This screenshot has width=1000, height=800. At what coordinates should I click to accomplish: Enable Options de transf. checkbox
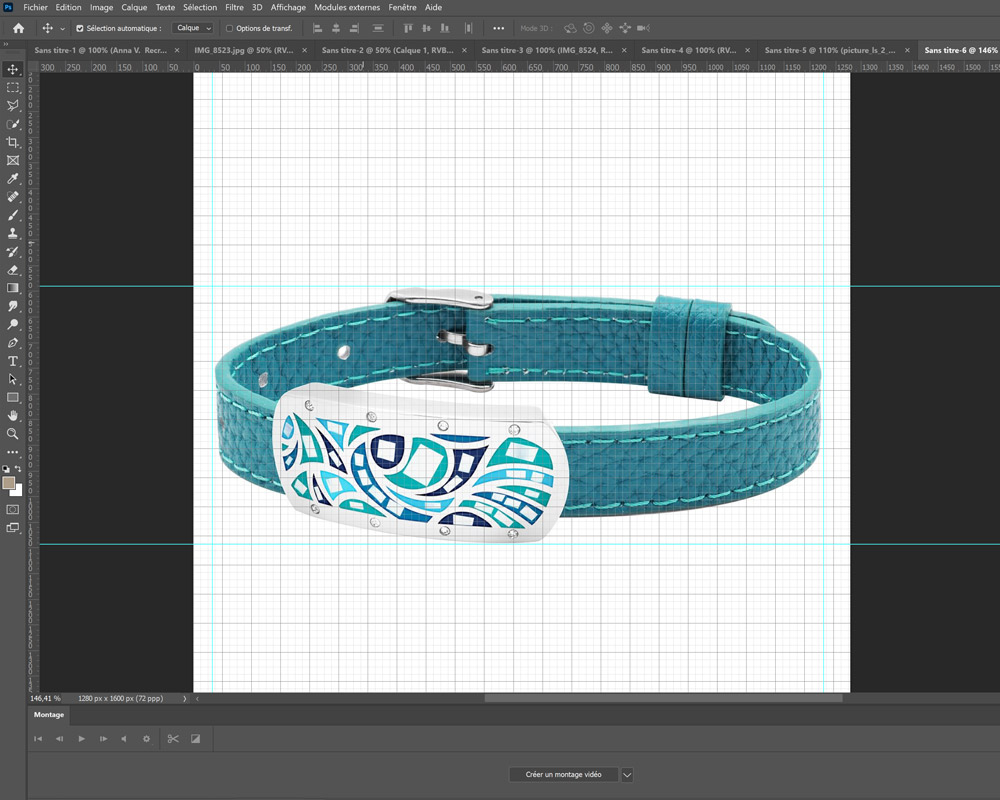[x=229, y=28]
